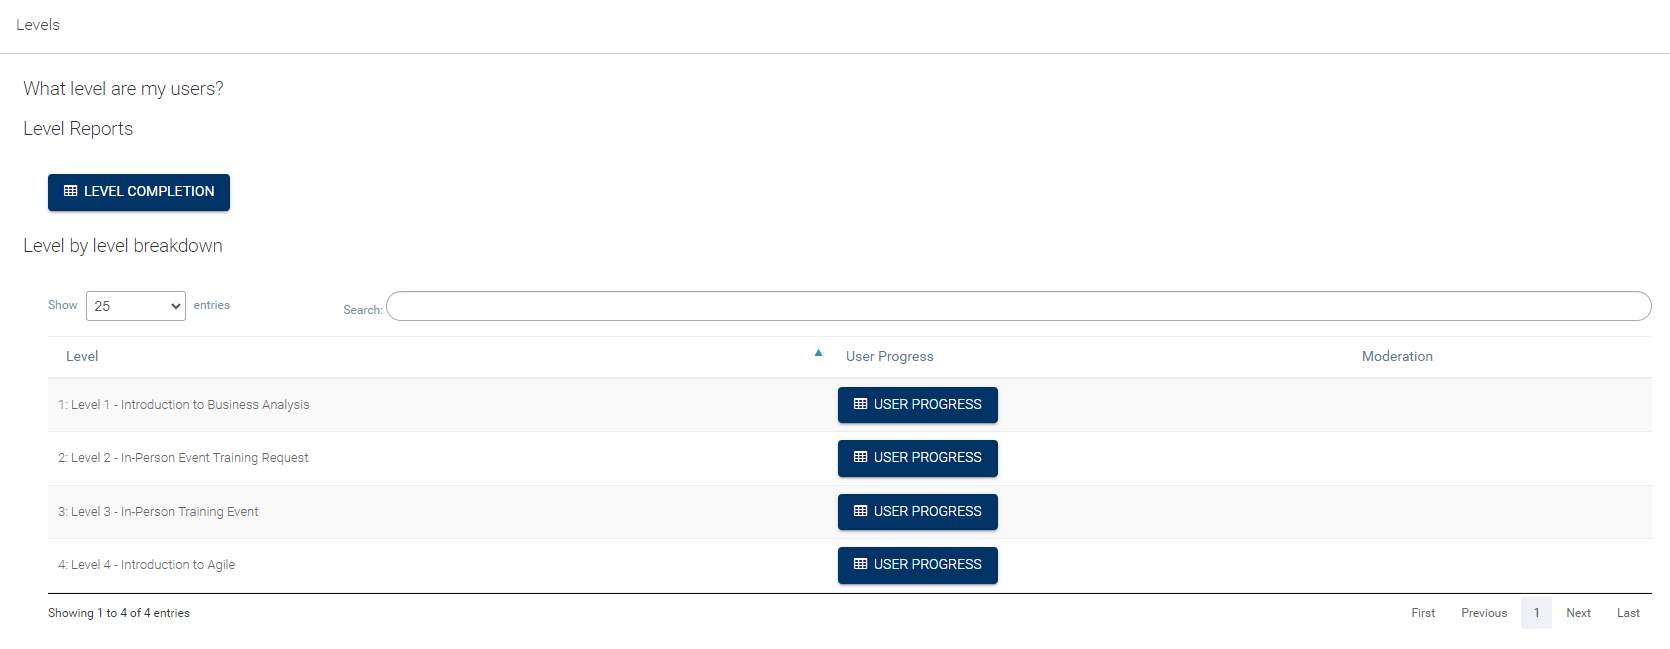This screenshot has height=649, width=1670.
Task: Click the Levels breadcrumb title
Action: (x=38, y=25)
